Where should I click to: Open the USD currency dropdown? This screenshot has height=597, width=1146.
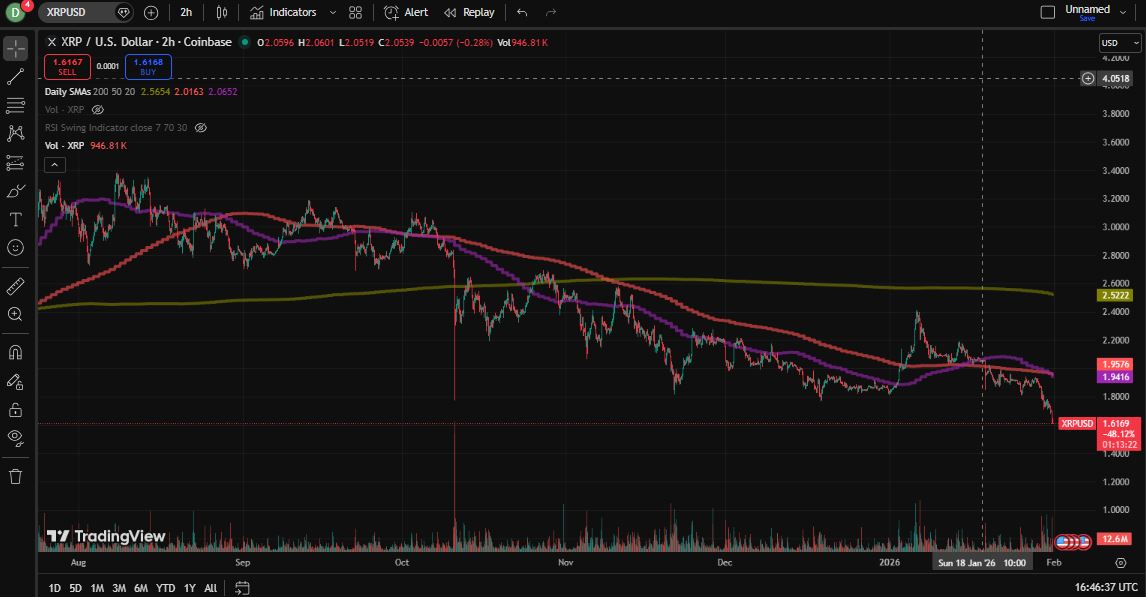(x=1120, y=43)
